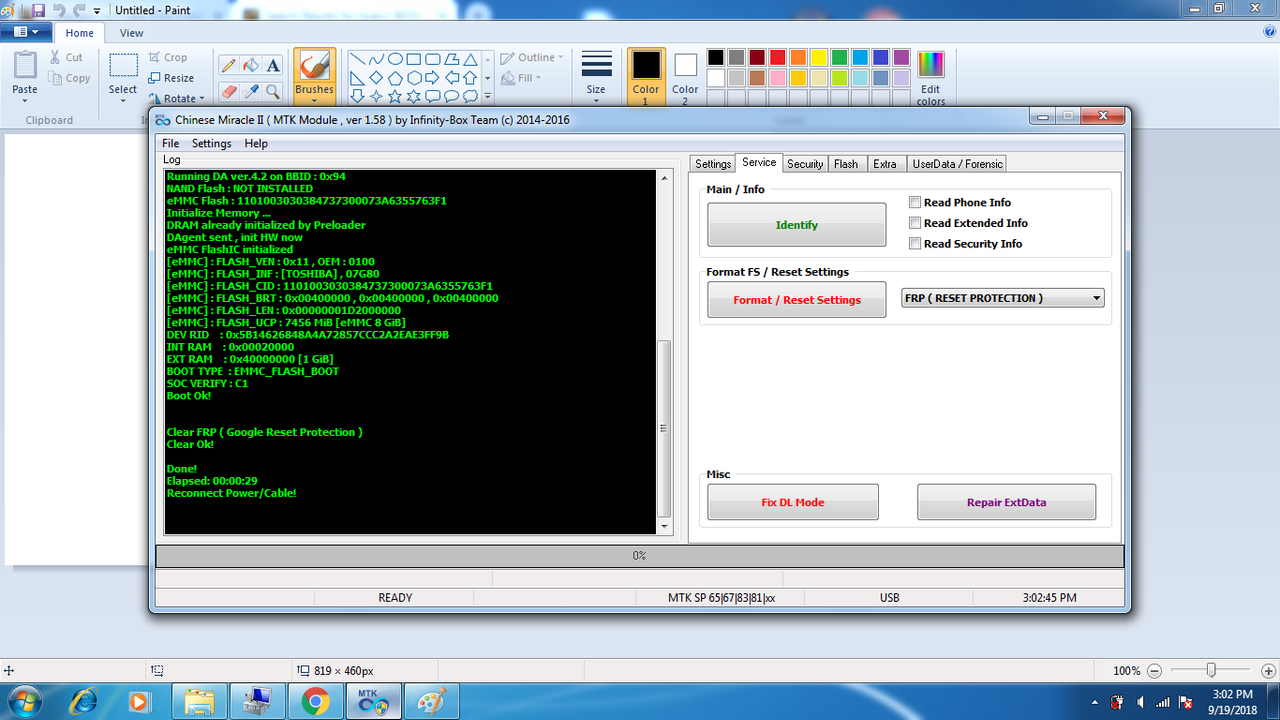Open the FRP ( RESET PROTECTION ) dropdown
Image resolution: width=1280 pixels, height=720 pixels.
(x=1002, y=298)
